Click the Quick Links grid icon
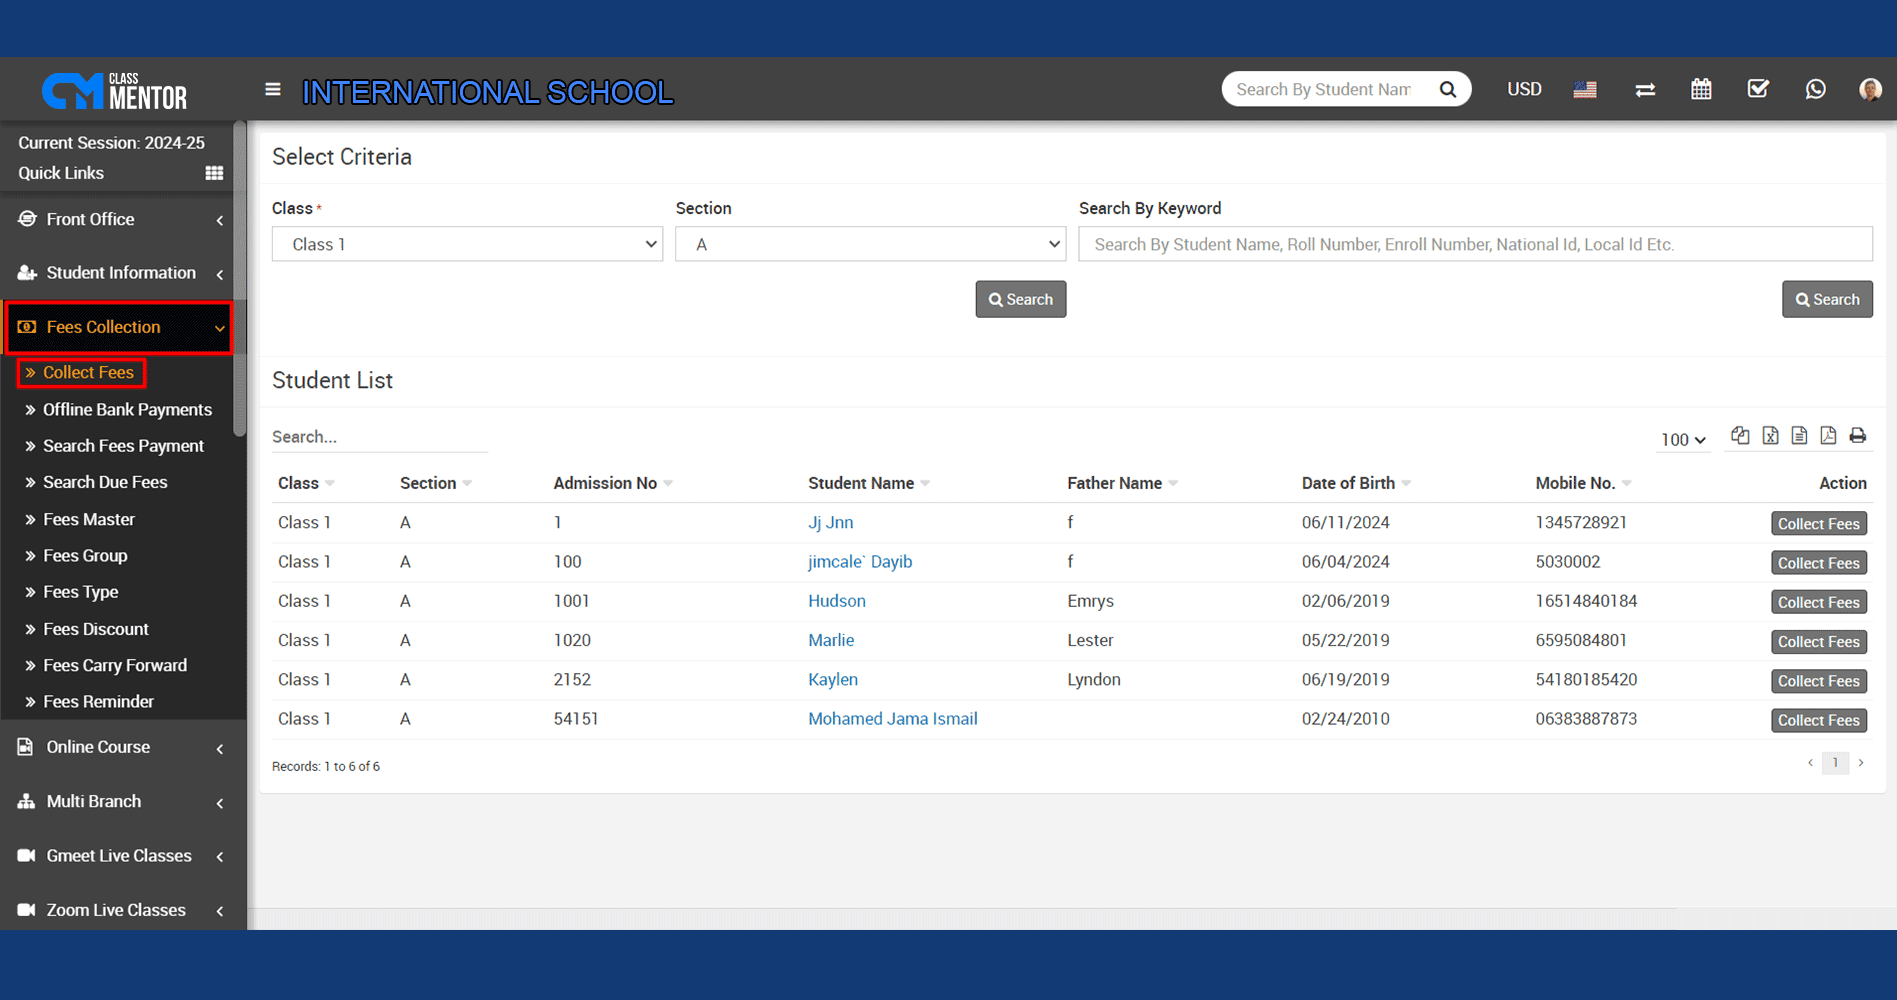Screen dimensions: 1897x1000 pyautogui.click(x=214, y=173)
